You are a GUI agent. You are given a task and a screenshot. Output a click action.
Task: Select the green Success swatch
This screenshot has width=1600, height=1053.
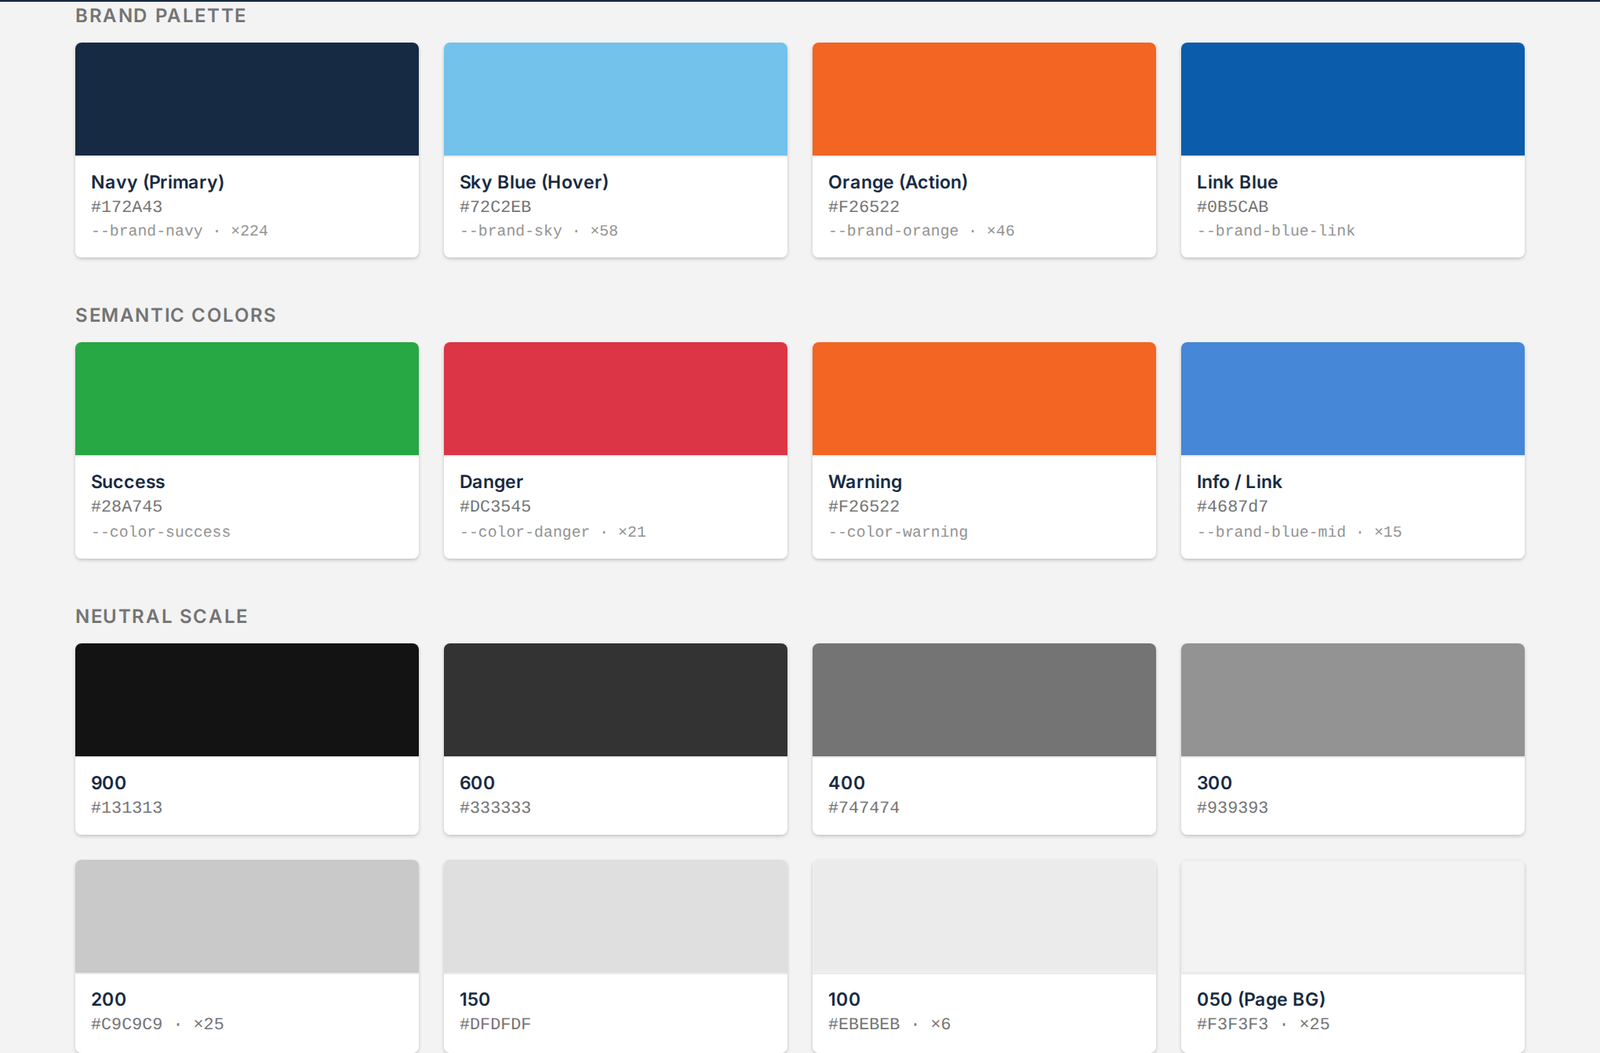click(247, 399)
